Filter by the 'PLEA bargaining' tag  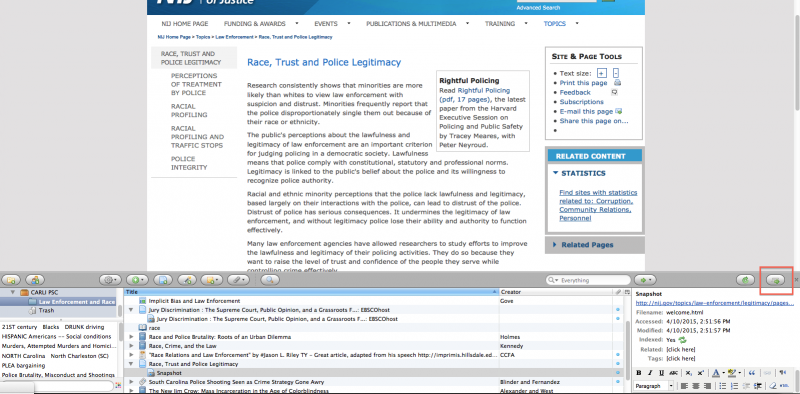tap(23, 365)
